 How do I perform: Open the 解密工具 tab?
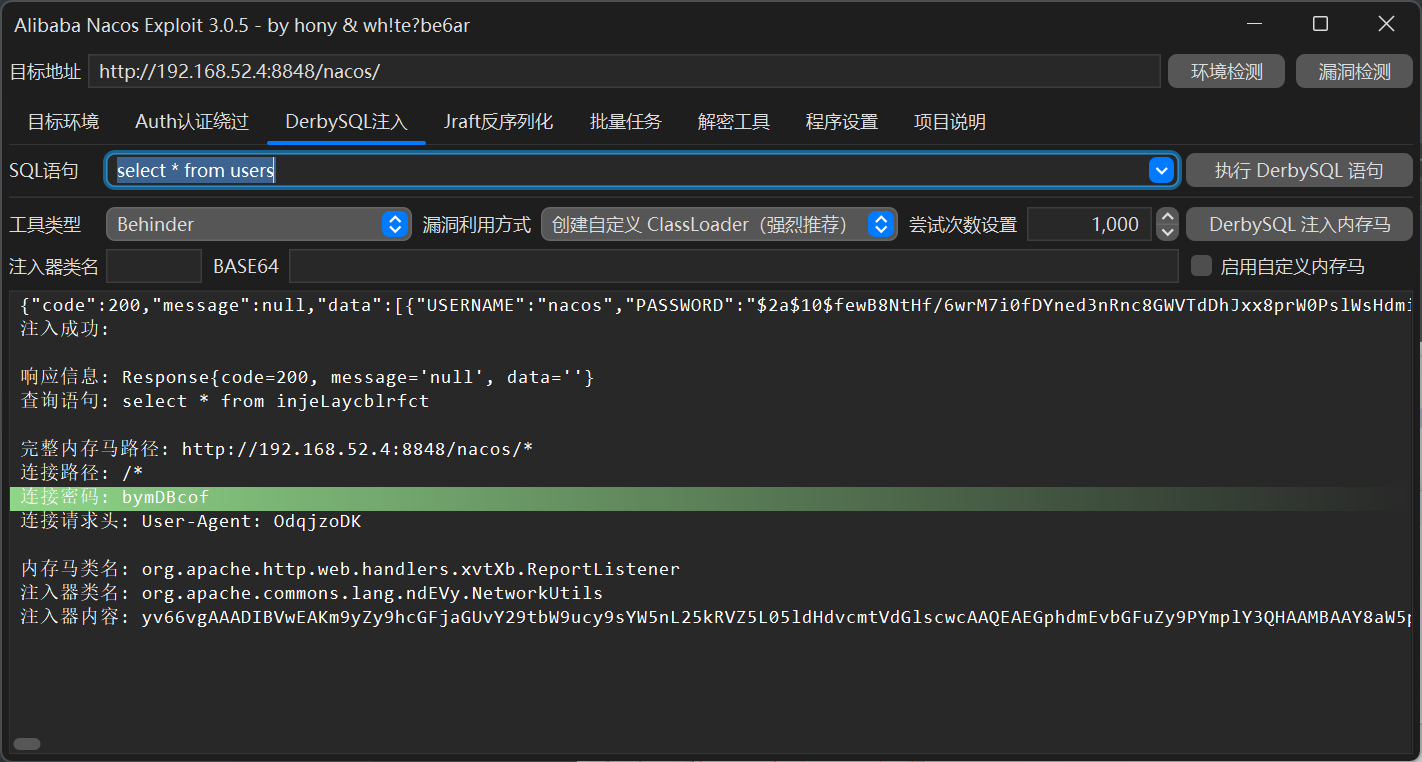734,122
